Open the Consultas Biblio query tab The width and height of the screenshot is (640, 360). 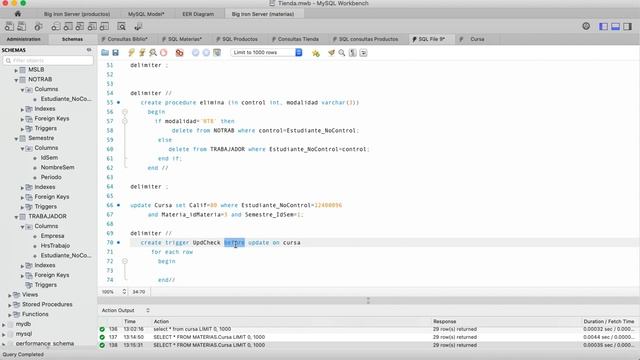[127, 39]
